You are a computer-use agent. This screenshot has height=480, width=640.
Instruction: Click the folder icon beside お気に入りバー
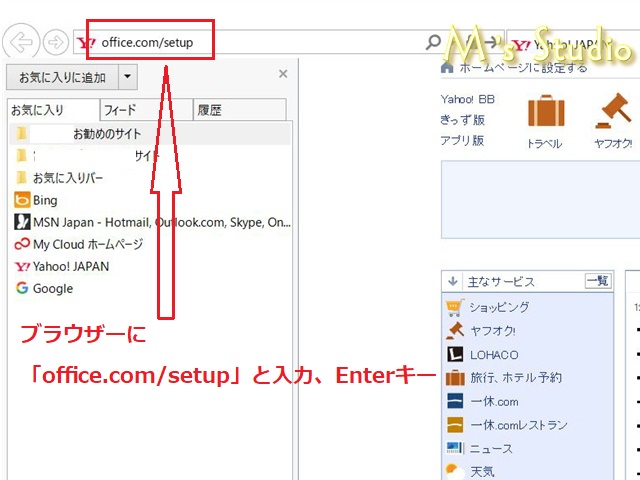(x=22, y=178)
